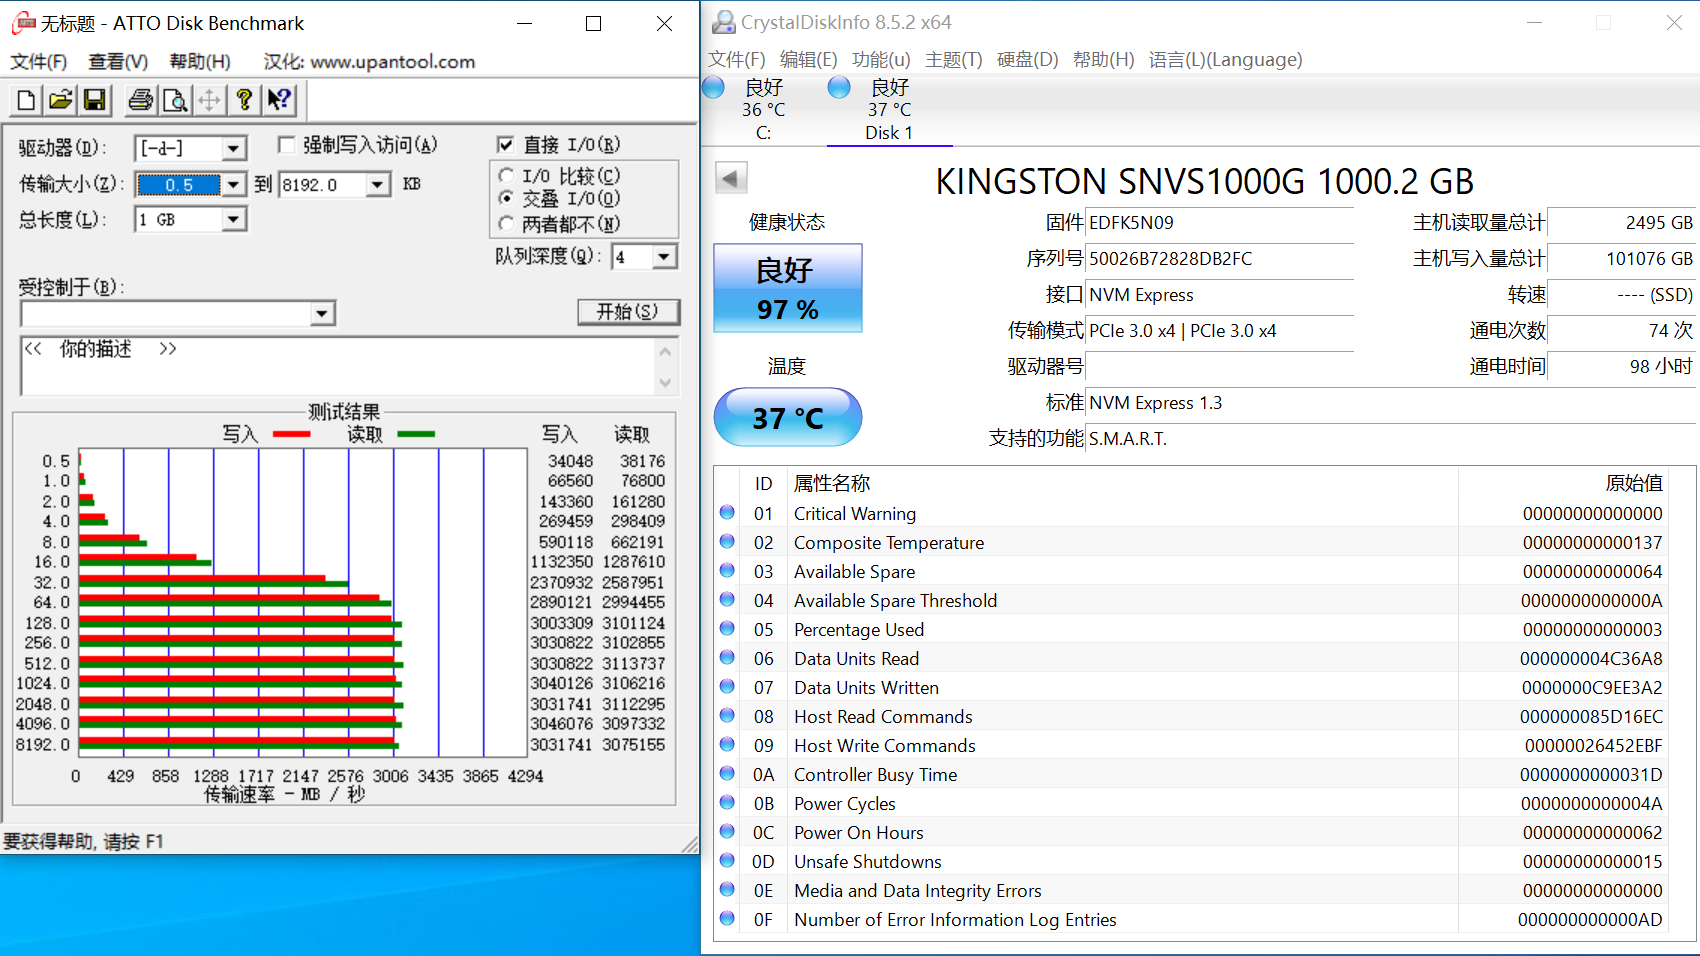Click the previous disk arrow in CrystalDiskInfo
This screenshot has height=956, width=1700.
(731, 179)
